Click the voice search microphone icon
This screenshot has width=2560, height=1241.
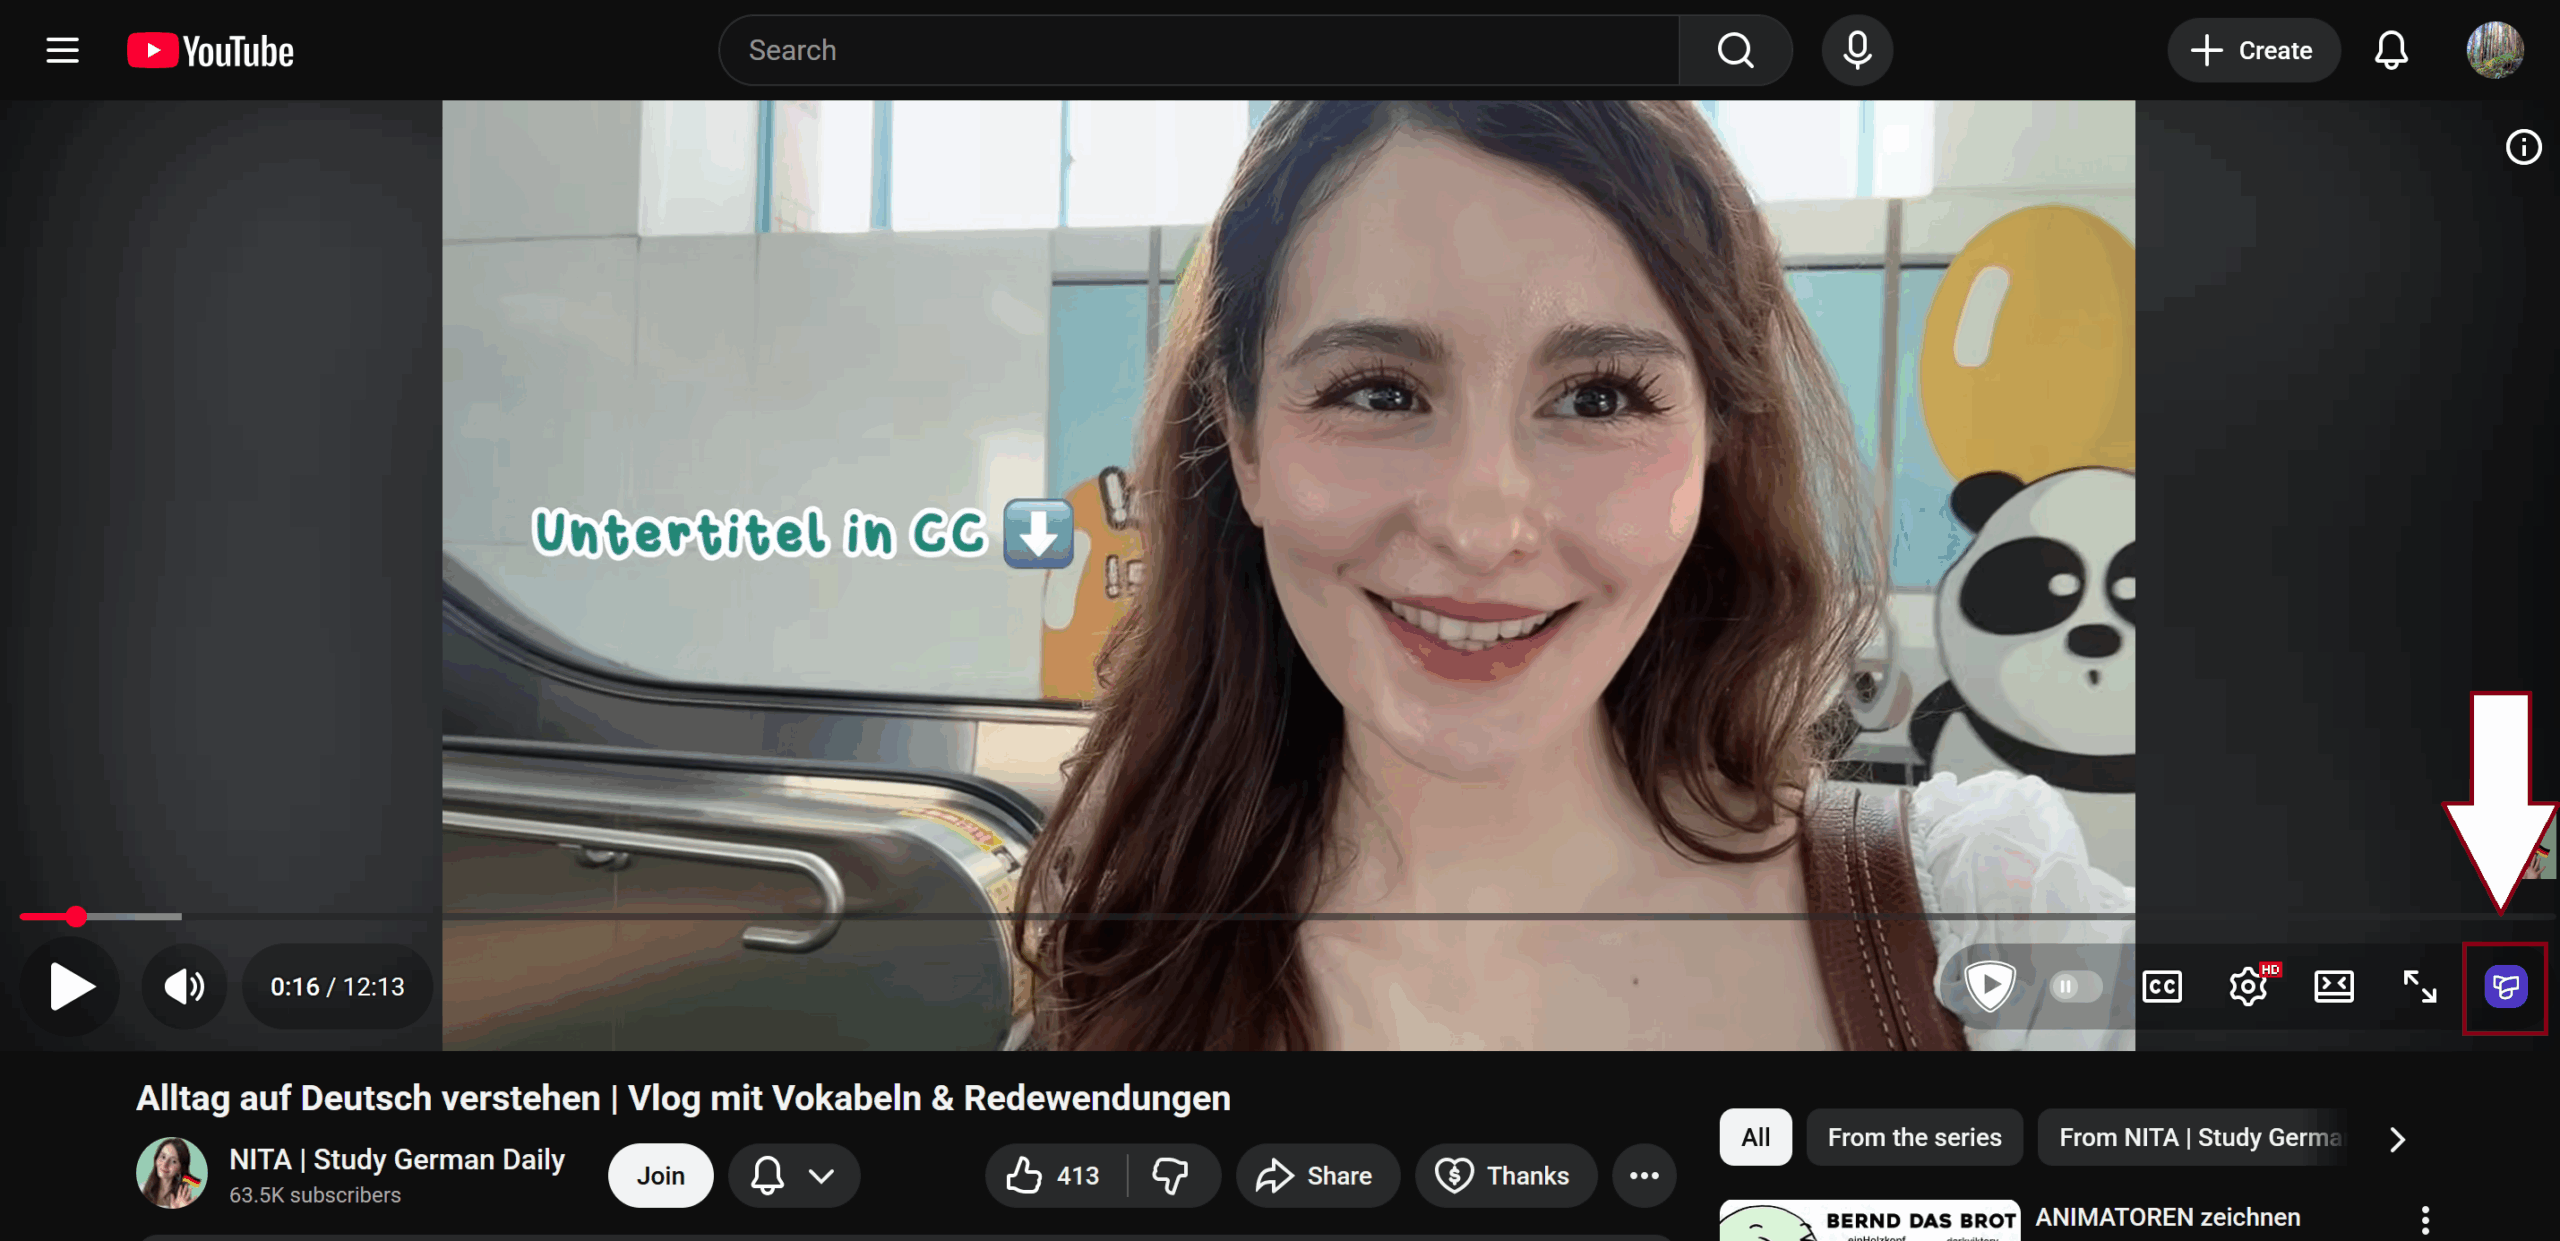[x=1857, y=50]
